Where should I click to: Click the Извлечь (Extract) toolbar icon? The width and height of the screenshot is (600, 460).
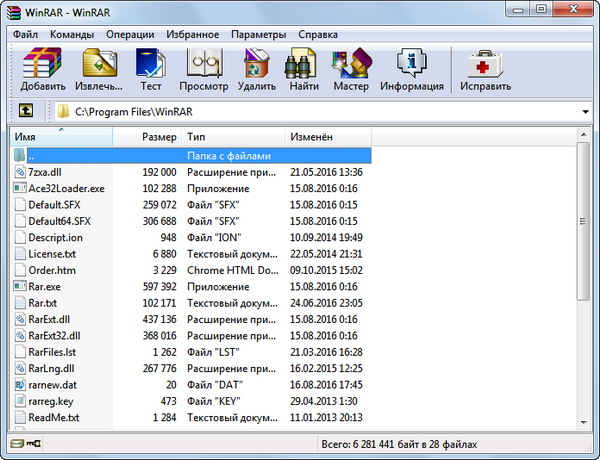(x=99, y=68)
